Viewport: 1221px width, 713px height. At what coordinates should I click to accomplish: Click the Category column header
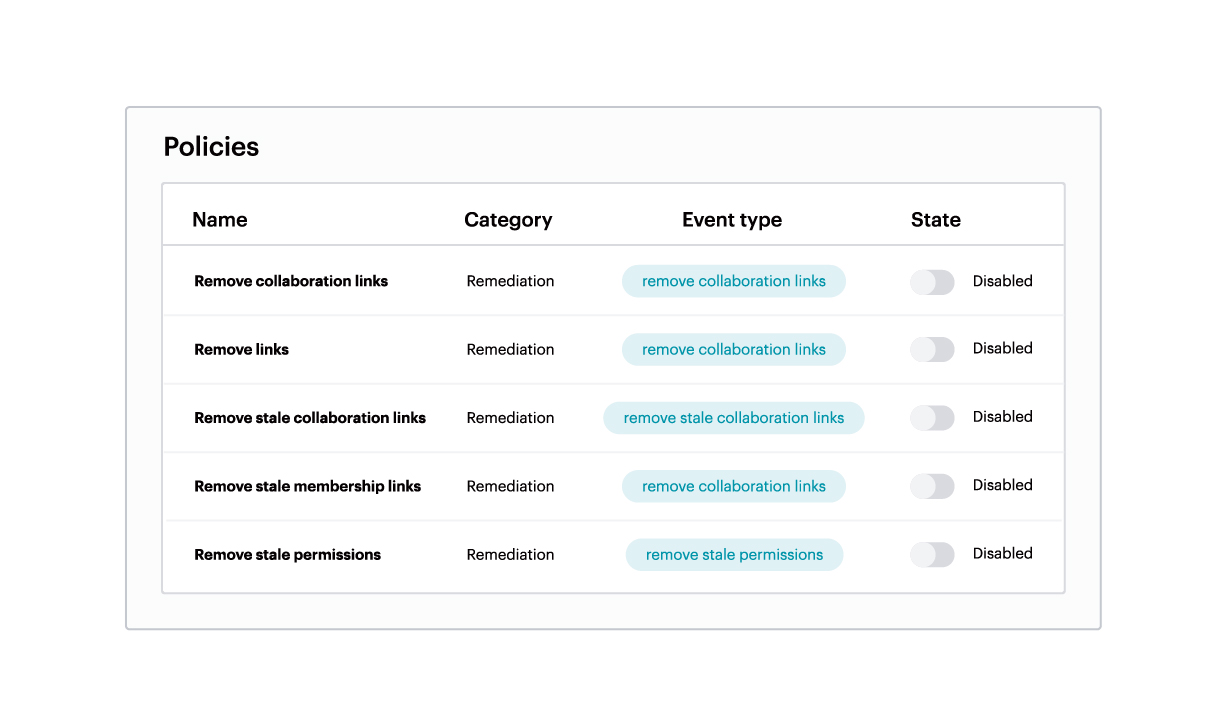tap(507, 220)
